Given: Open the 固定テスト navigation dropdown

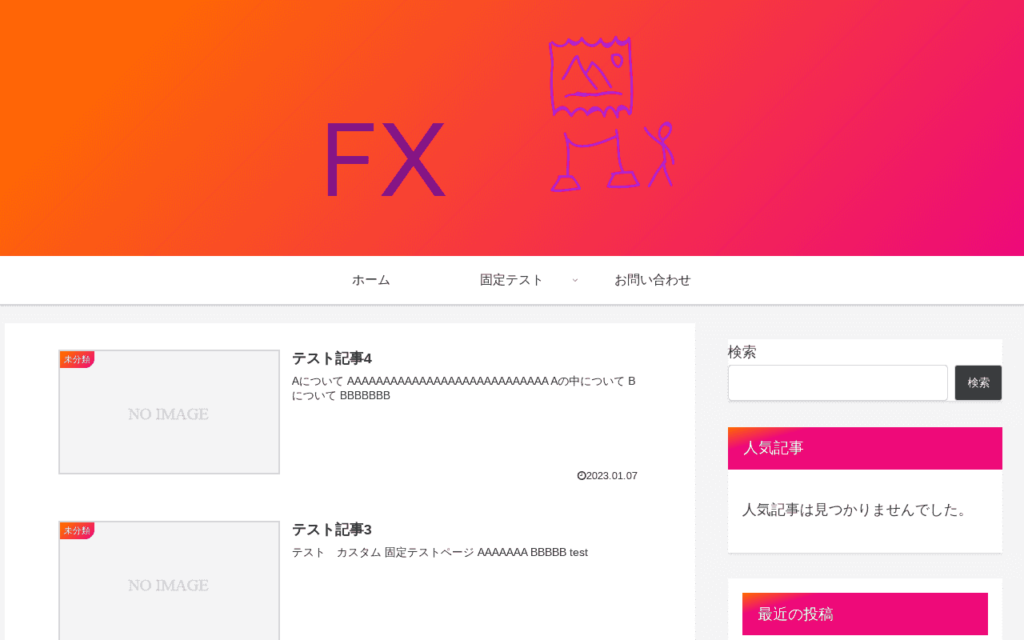Looking at the screenshot, I should [511, 280].
